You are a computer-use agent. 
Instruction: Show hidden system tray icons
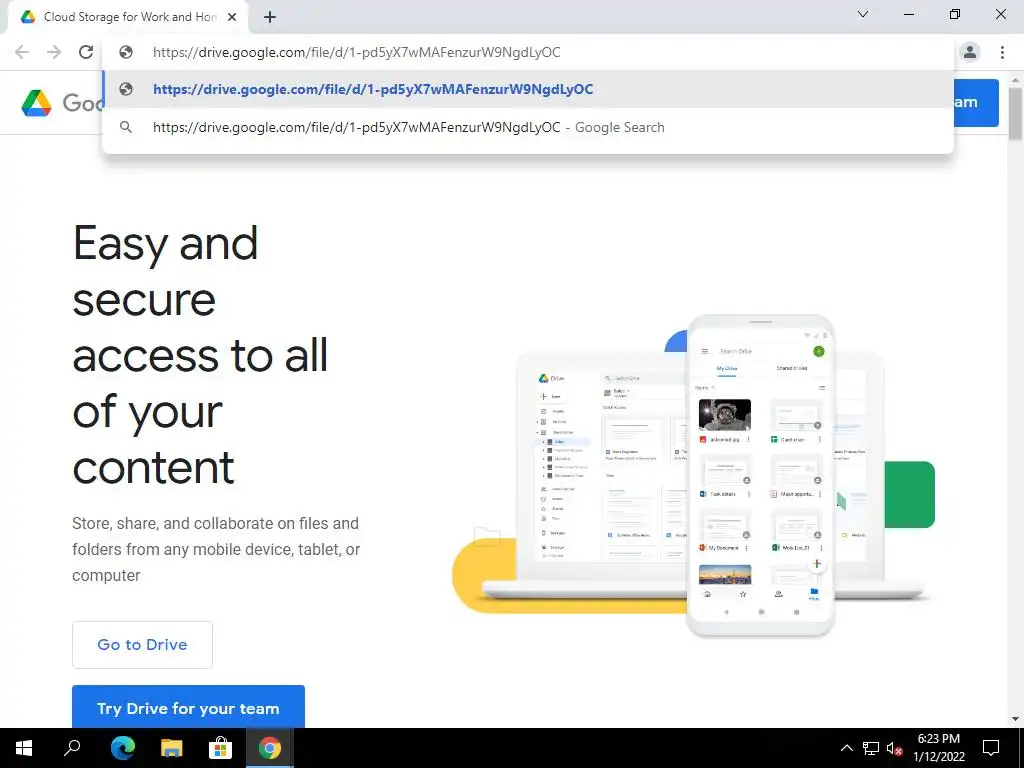click(846, 748)
